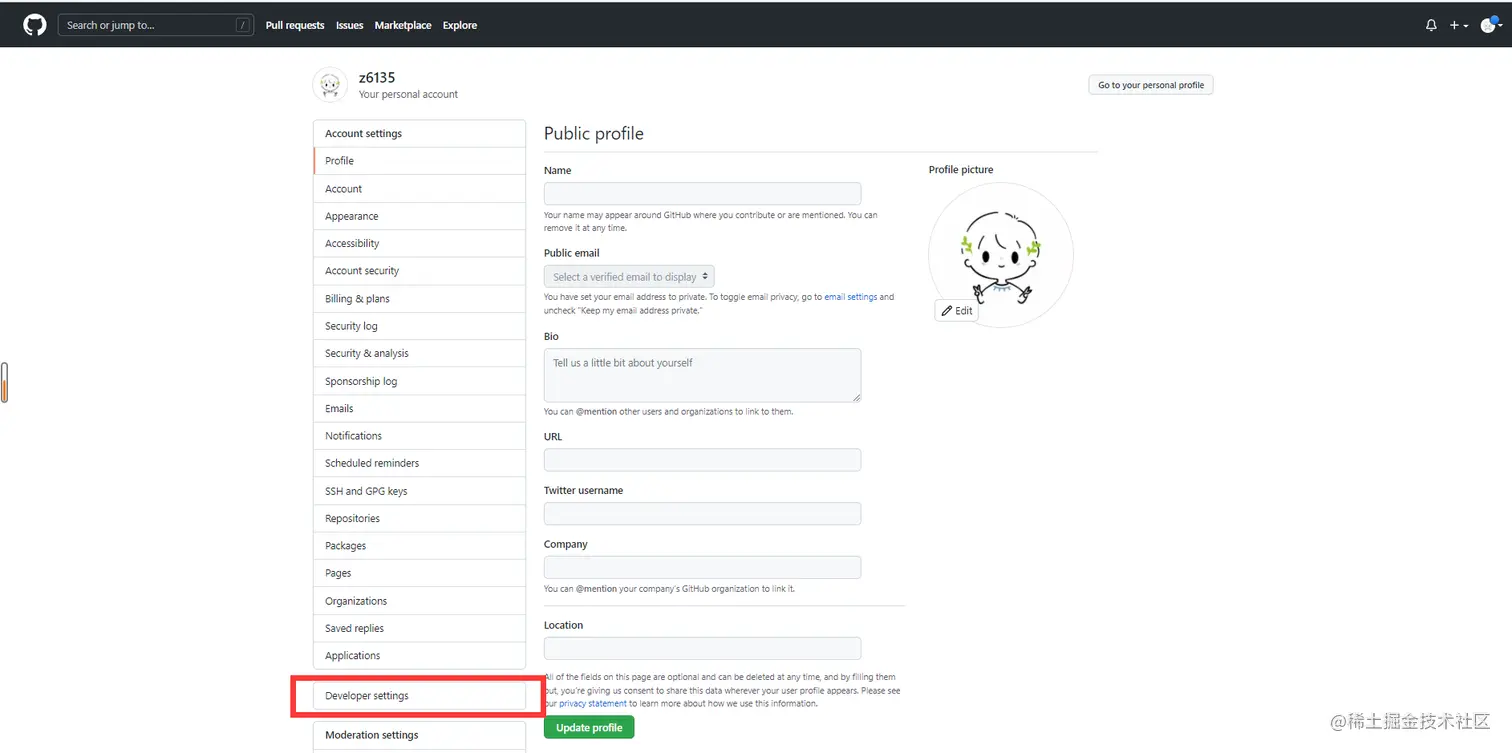Open Appearance settings
The image size is (1512, 753).
click(x=419, y=216)
